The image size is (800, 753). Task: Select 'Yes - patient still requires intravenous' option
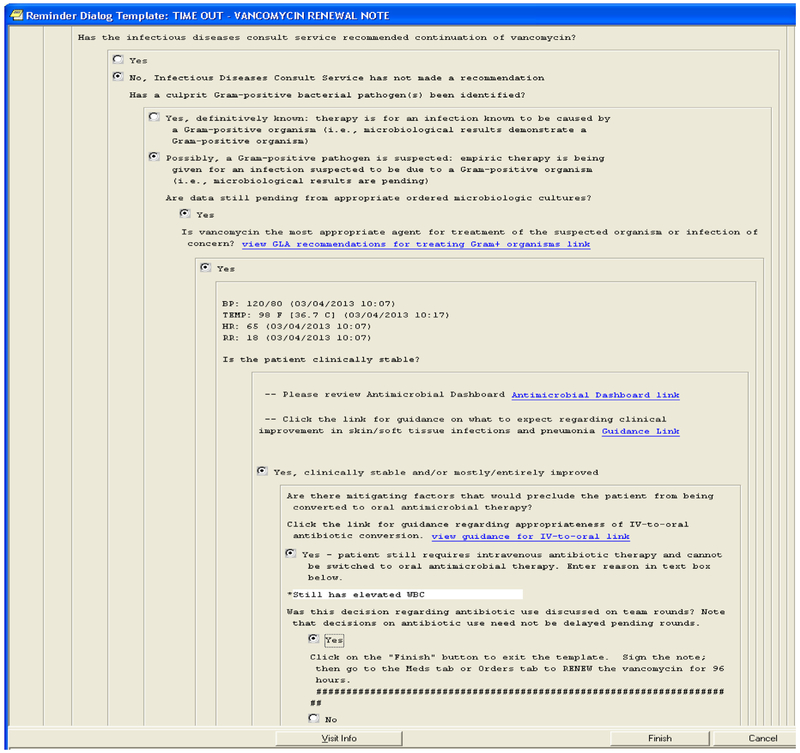pos(291,553)
